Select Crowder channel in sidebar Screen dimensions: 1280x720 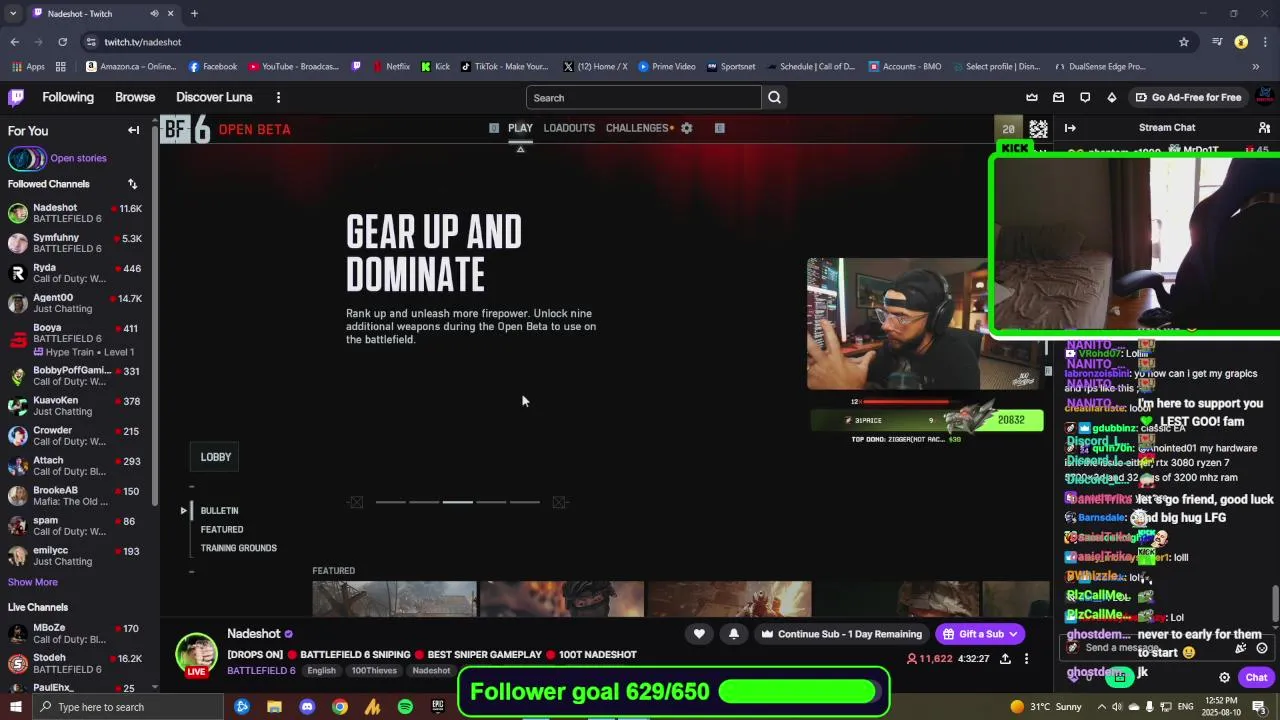[x=78, y=436]
